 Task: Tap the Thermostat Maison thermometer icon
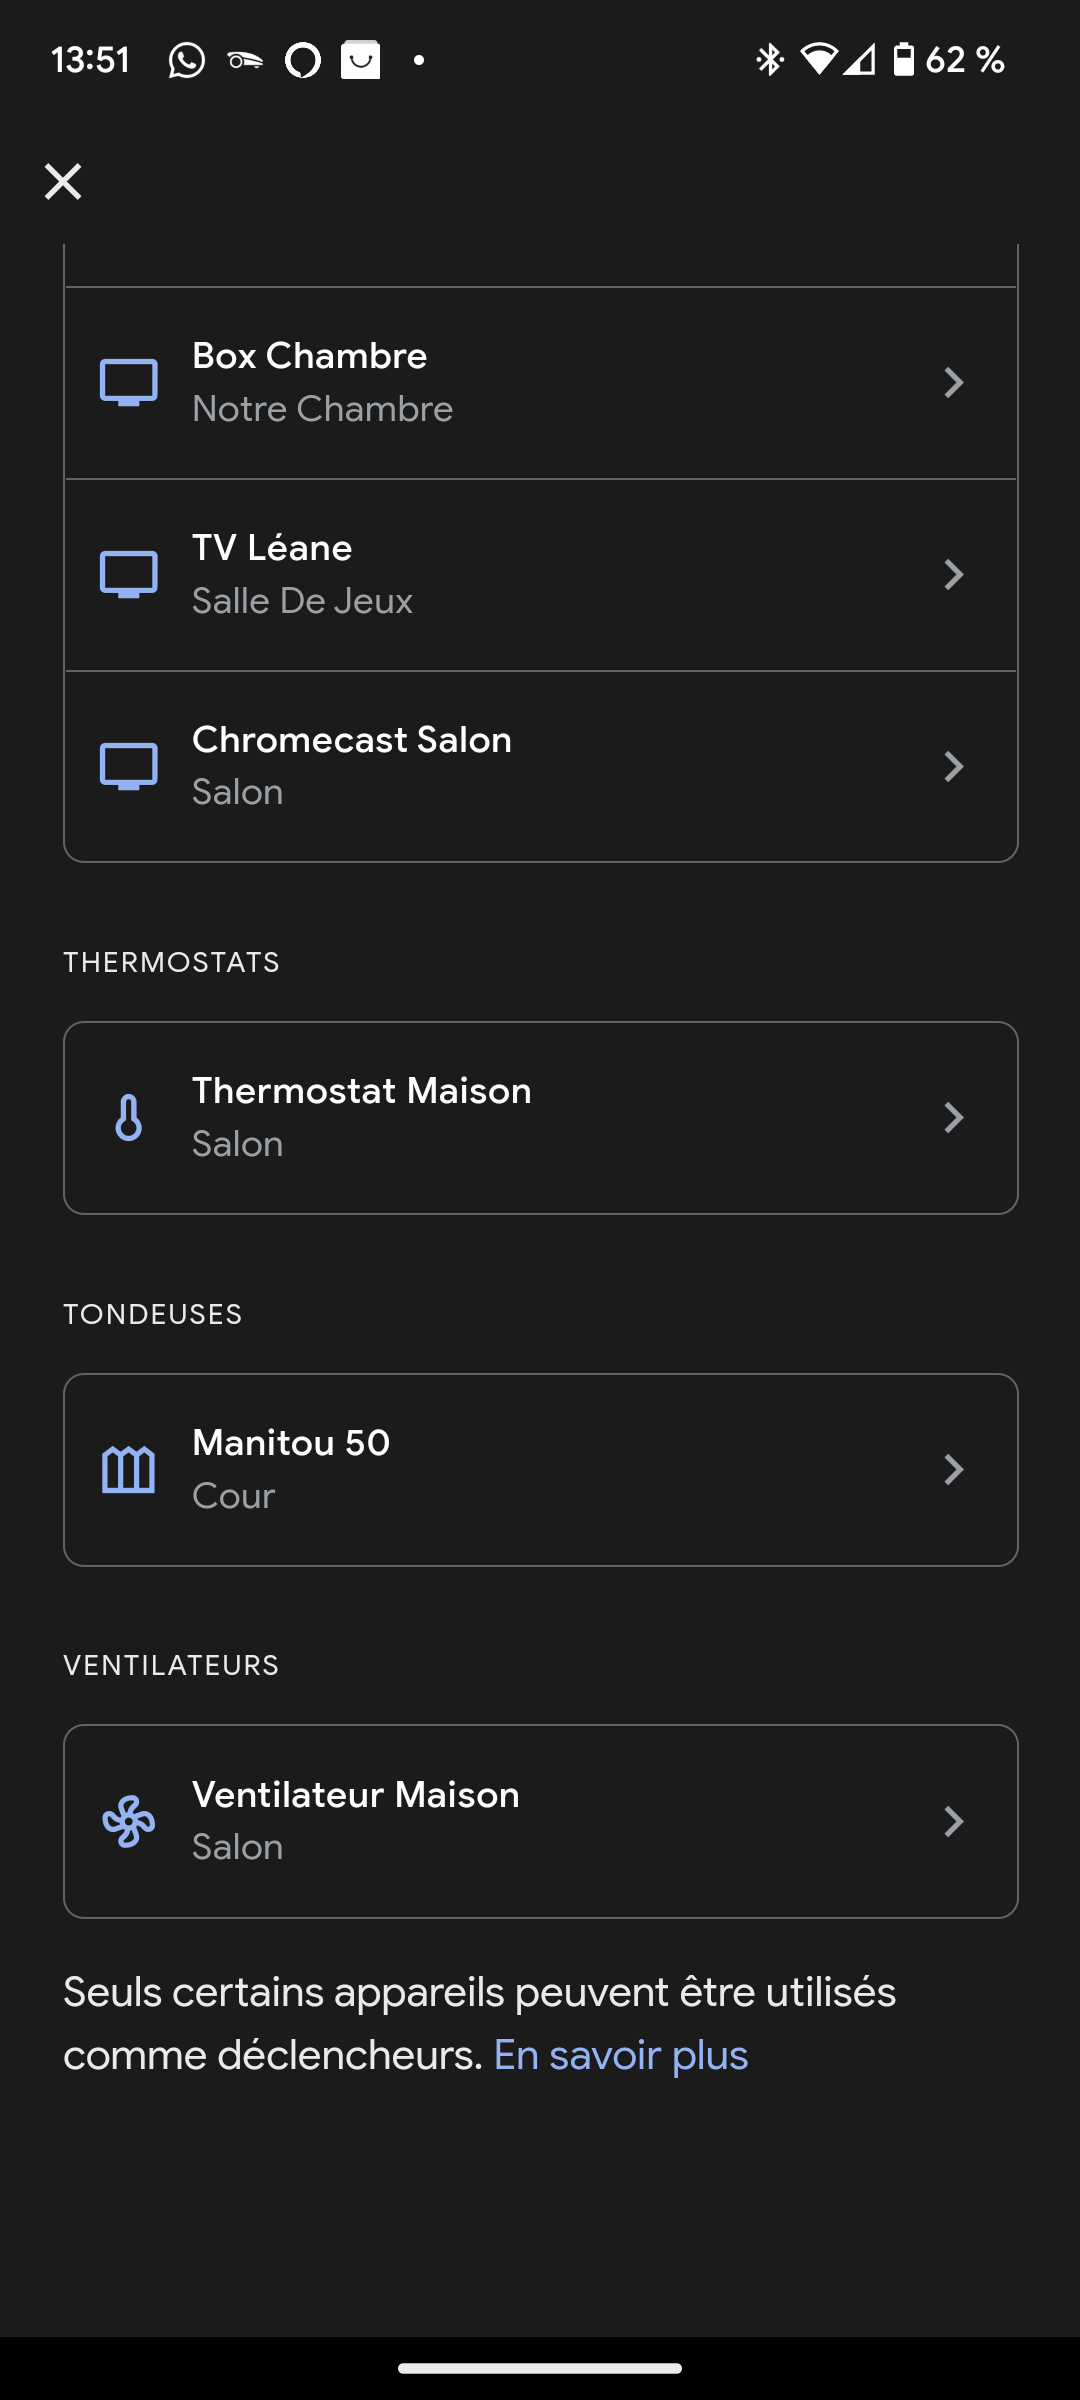(129, 1117)
